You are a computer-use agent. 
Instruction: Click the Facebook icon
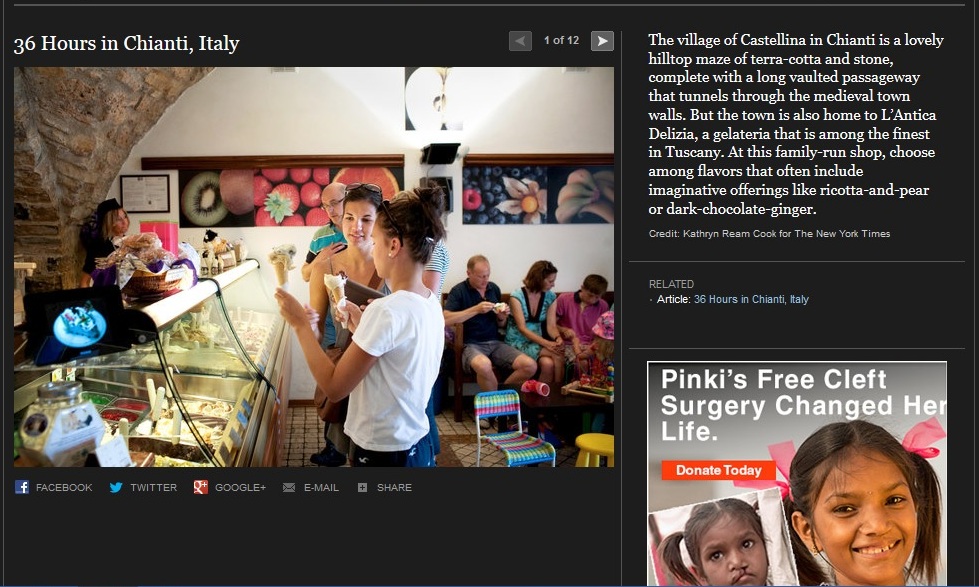(22, 487)
